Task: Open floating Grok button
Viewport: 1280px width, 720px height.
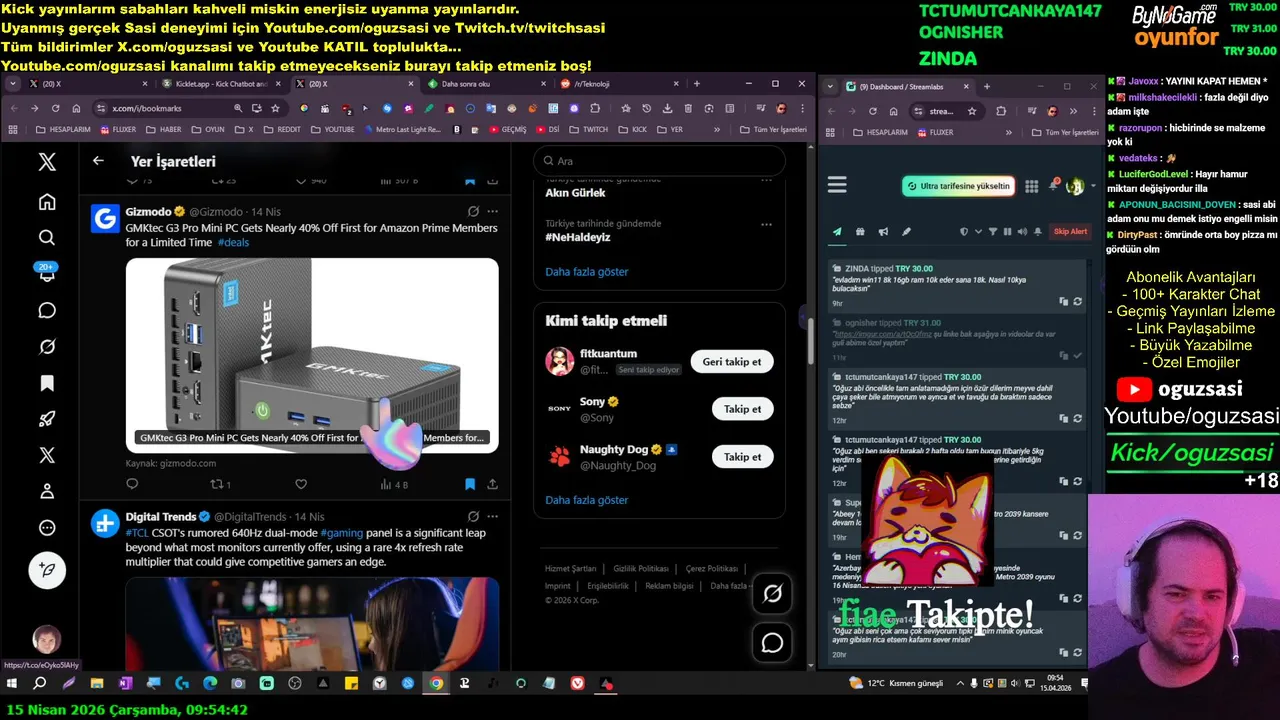Action: click(772, 593)
